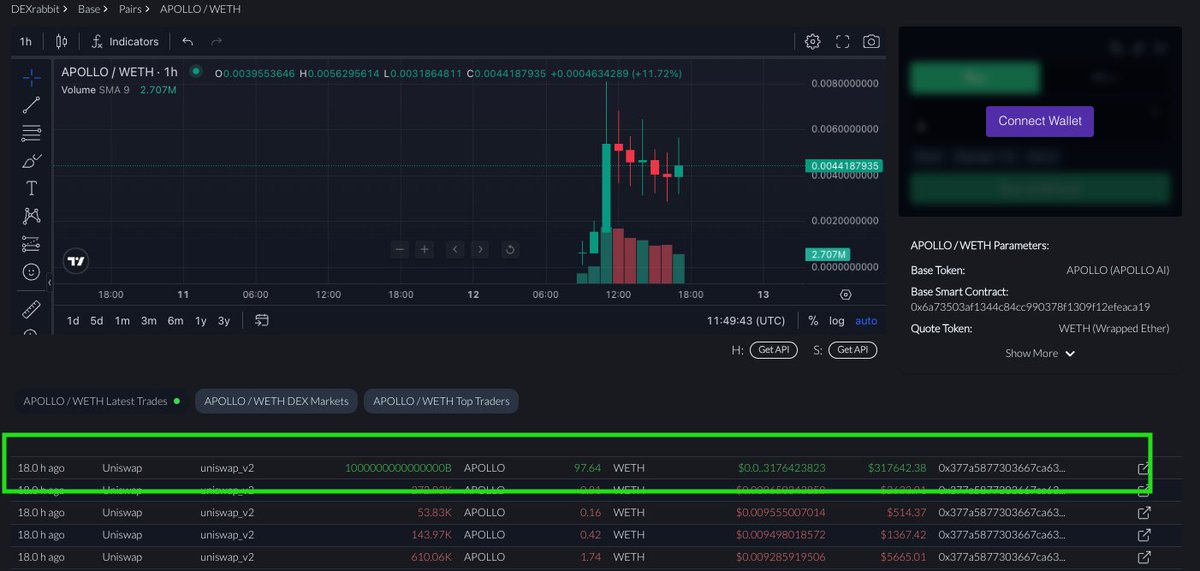Set range to 1y

pos(201,321)
